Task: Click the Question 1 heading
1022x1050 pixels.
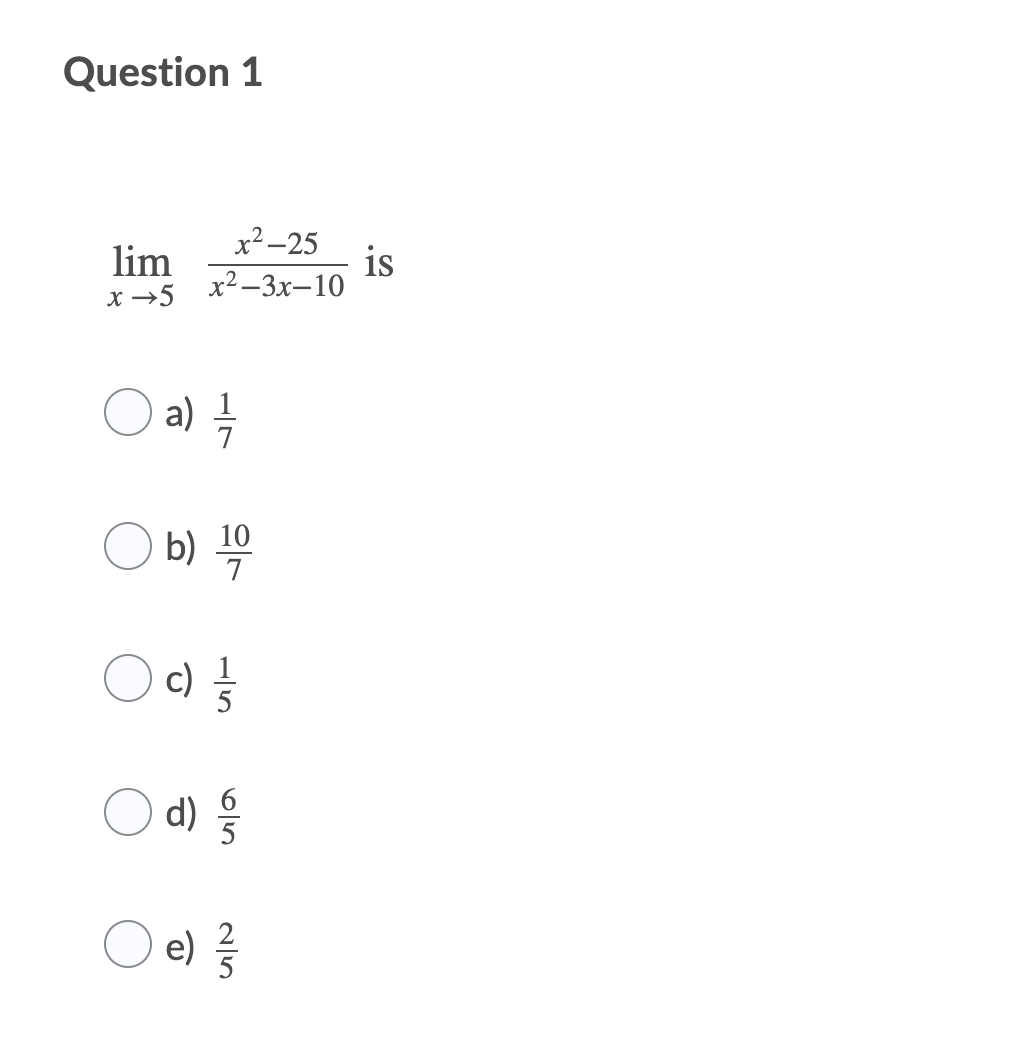Action: click(163, 72)
